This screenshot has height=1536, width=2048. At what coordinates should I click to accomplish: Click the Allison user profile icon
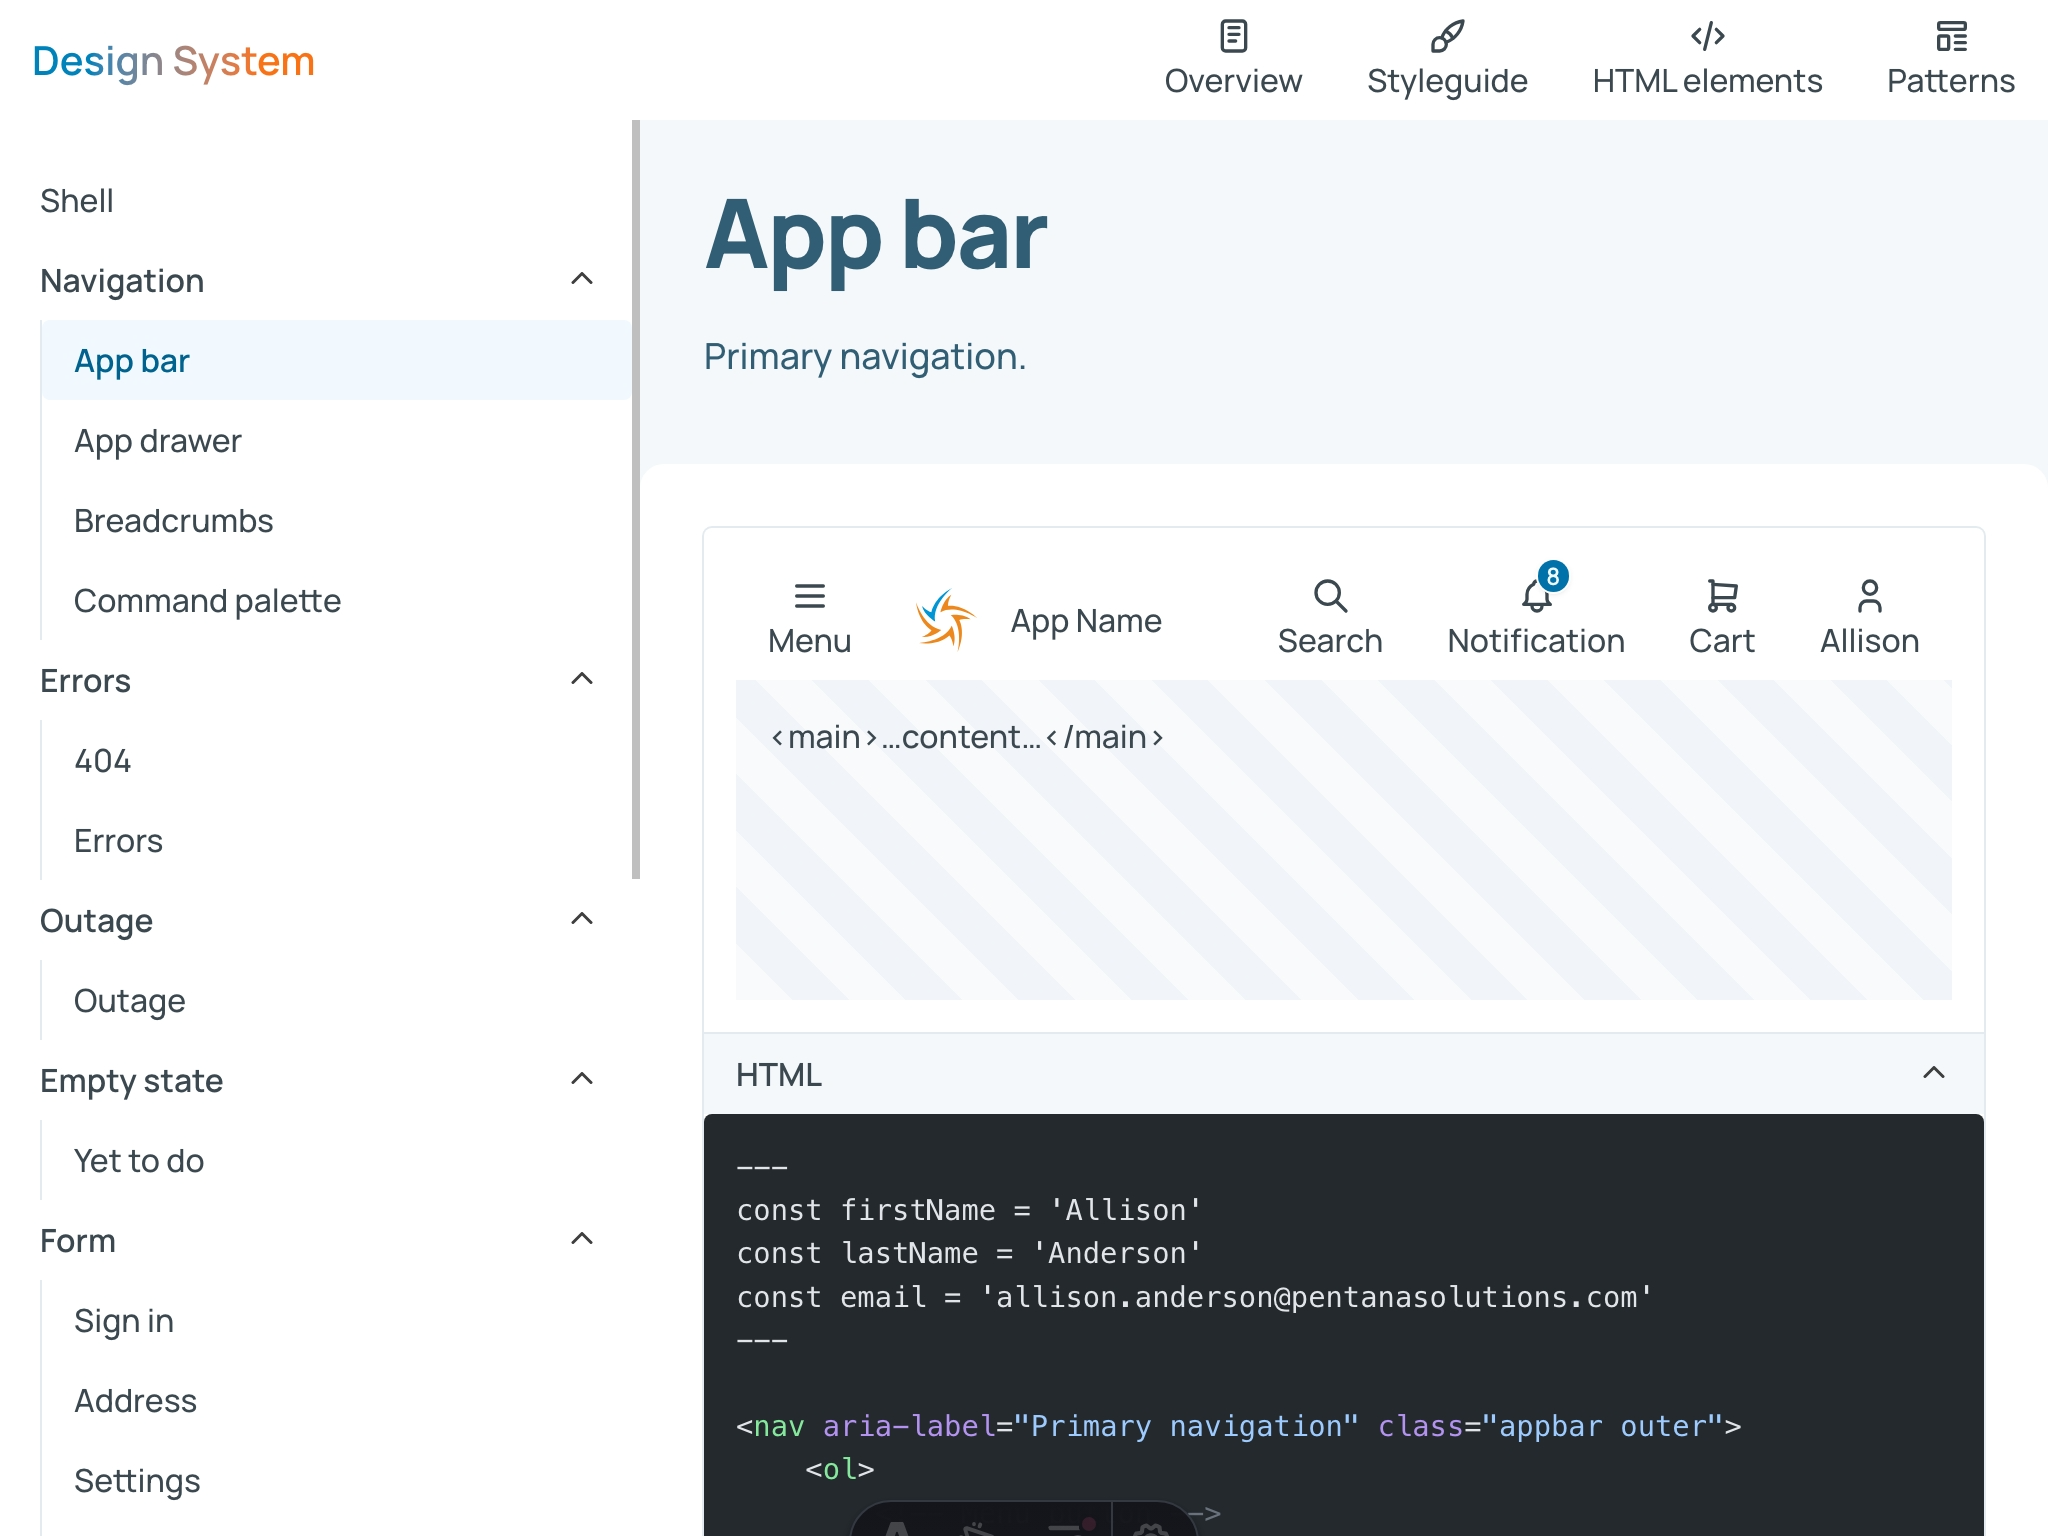pyautogui.click(x=1869, y=596)
